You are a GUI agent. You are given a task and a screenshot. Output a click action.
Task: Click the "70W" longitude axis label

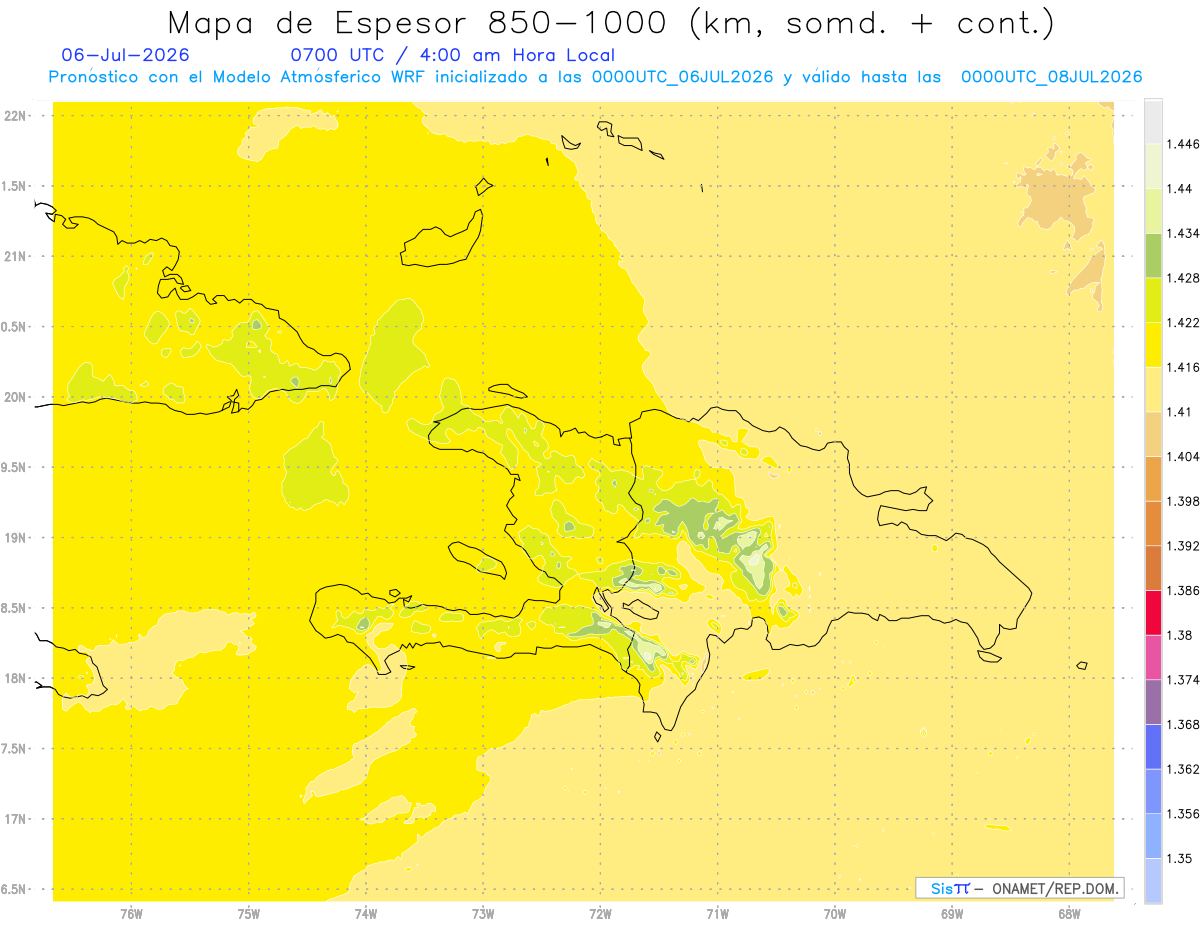(835, 914)
